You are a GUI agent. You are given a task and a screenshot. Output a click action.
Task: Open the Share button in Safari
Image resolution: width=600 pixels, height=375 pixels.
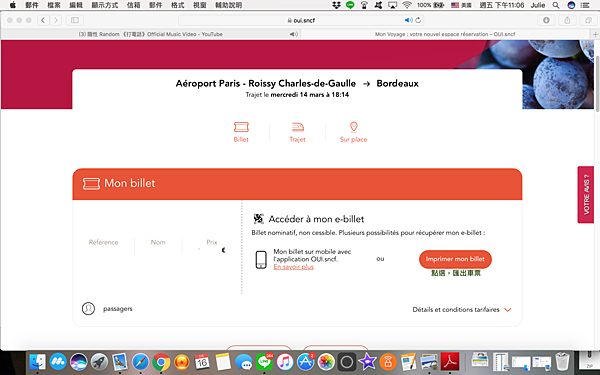pyautogui.click(x=567, y=20)
